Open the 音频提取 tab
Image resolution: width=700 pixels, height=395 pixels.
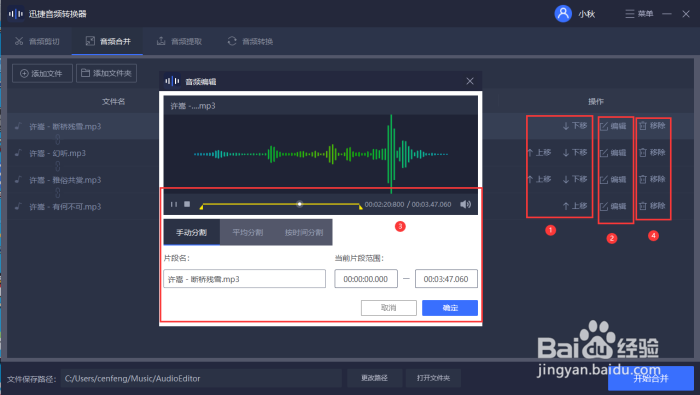click(x=179, y=41)
